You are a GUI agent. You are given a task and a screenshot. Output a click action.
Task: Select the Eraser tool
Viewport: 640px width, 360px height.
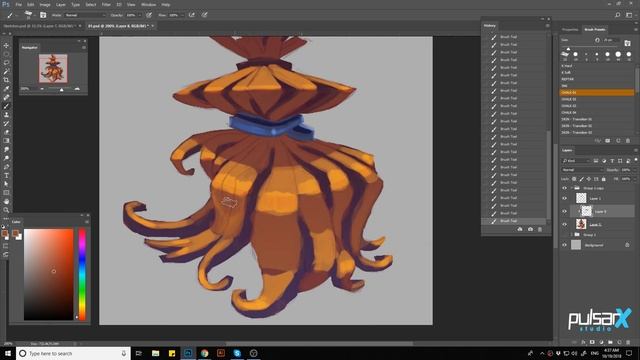point(6,132)
